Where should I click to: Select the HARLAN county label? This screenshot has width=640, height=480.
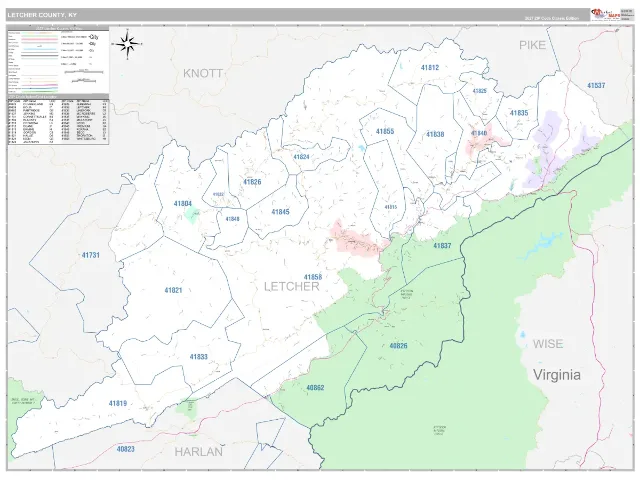tap(199, 452)
